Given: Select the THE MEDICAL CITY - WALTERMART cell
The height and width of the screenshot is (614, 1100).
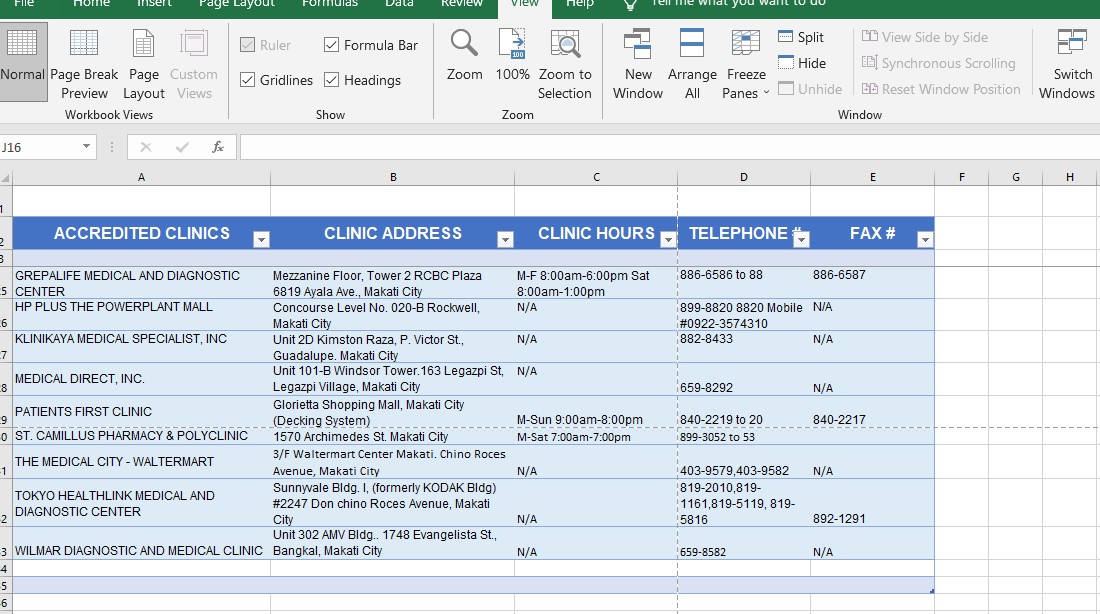Looking at the screenshot, I should click(141, 462).
